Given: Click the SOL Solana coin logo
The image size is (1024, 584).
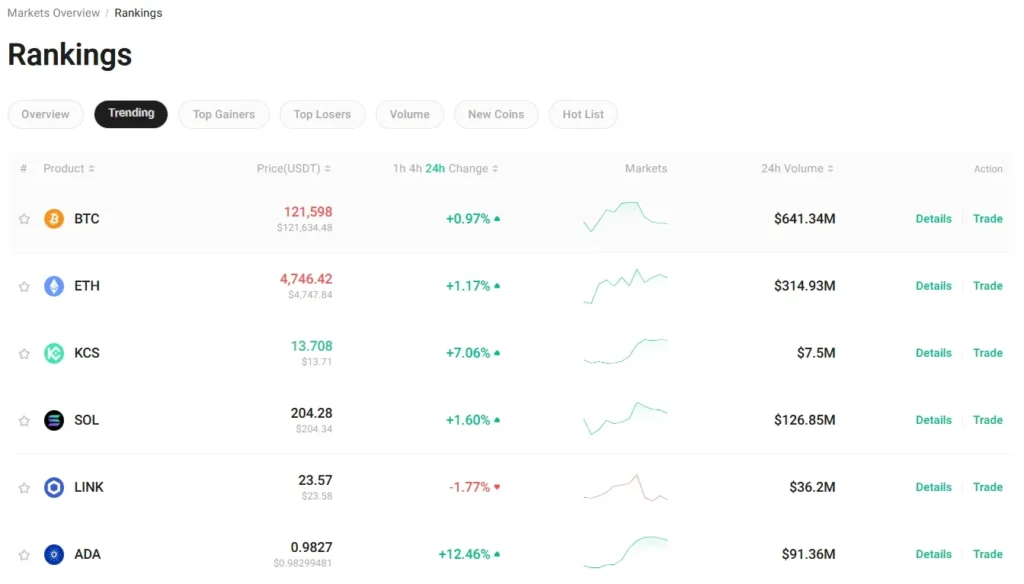Looking at the screenshot, I should click(55, 419).
